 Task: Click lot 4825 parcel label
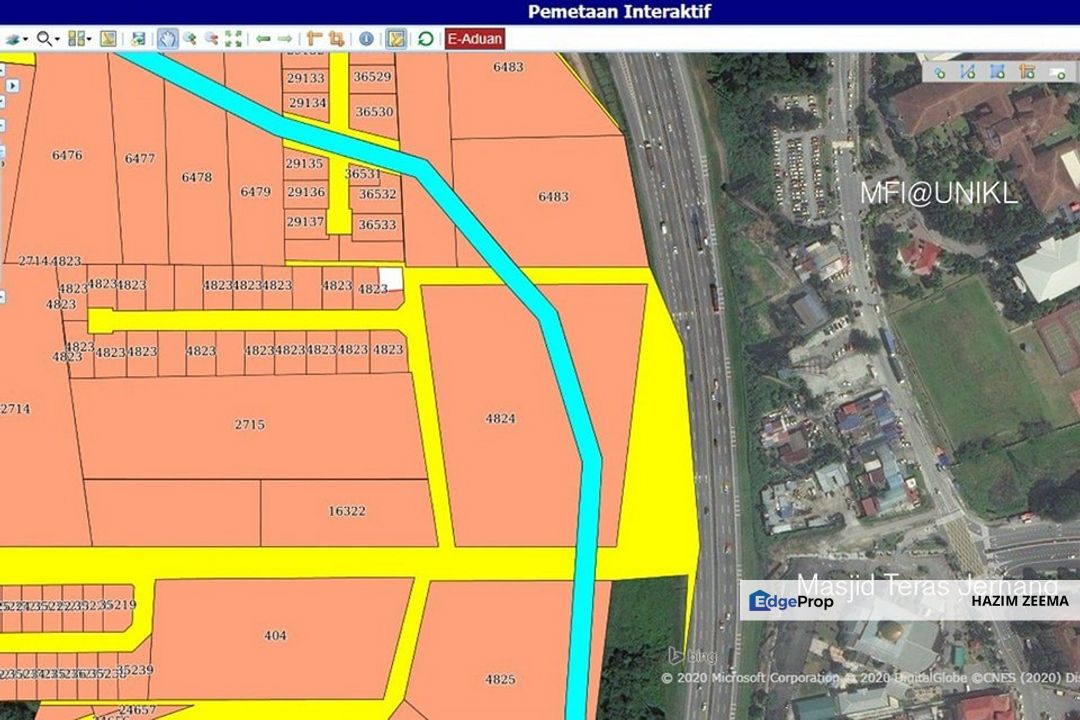(500, 679)
